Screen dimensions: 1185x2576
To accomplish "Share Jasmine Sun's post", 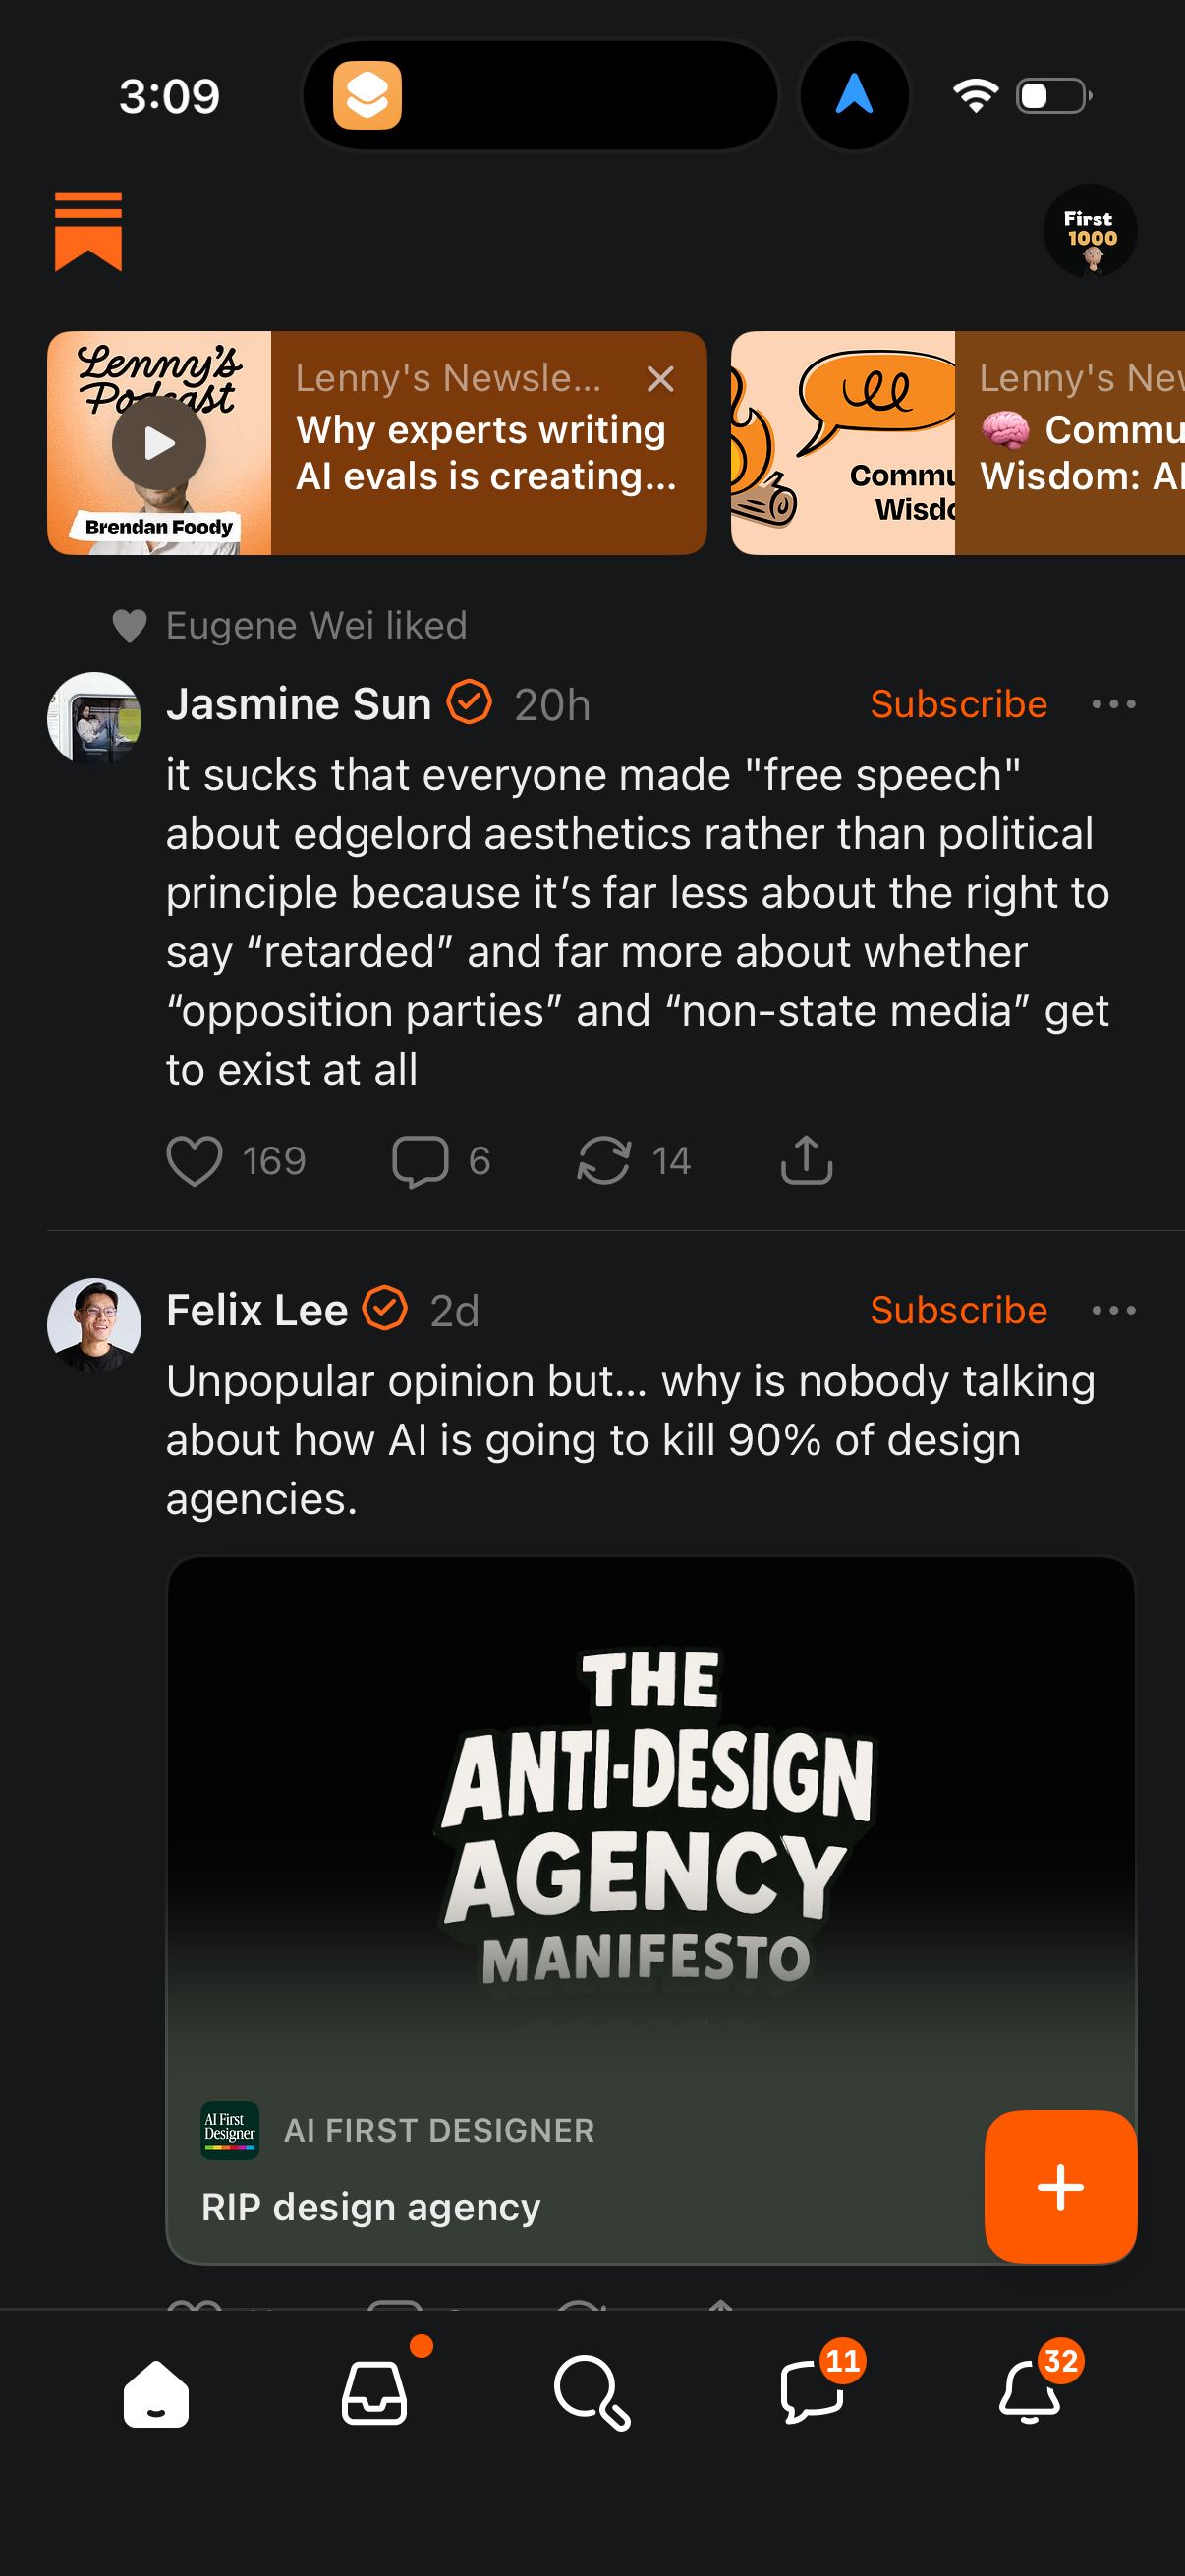I will (806, 1161).
